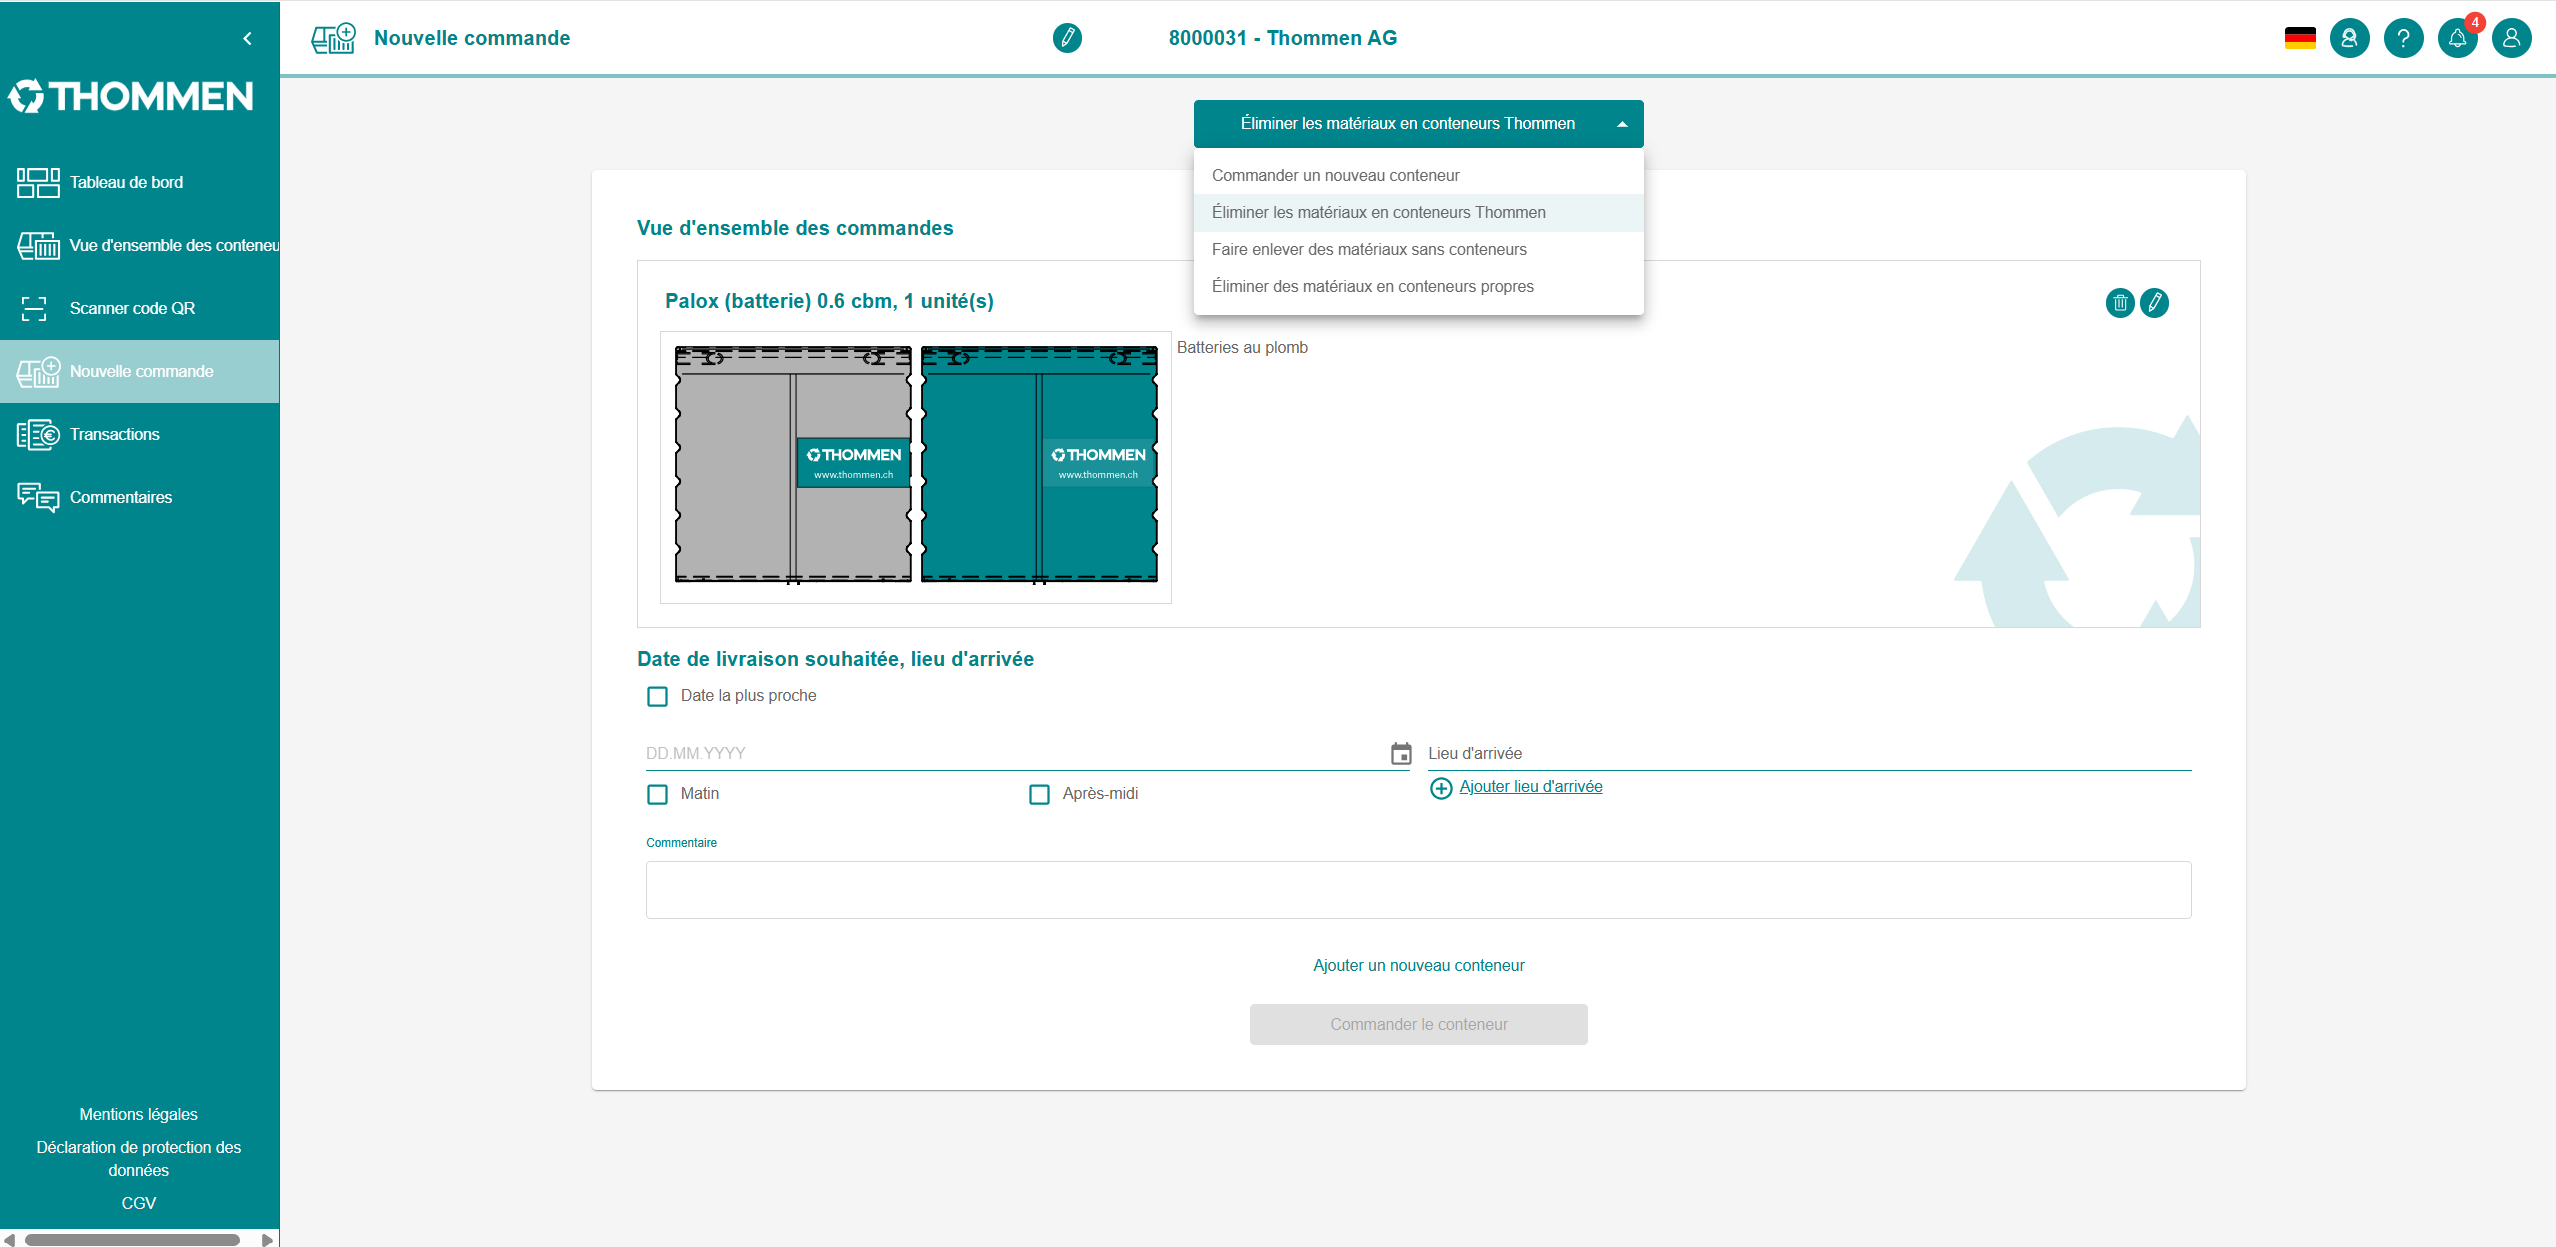Click the Commentaire text box
Image resolution: width=2556 pixels, height=1247 pixels.
pyautogui.click(x=1418, y=890)
